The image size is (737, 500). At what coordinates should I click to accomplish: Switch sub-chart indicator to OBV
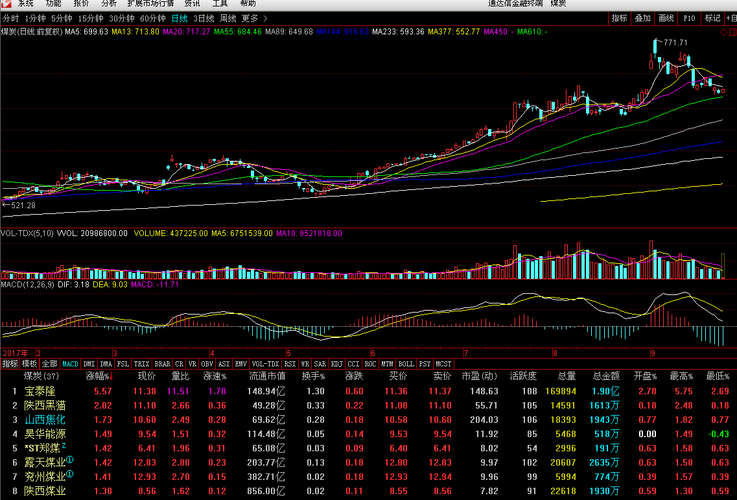pos(207,364)
